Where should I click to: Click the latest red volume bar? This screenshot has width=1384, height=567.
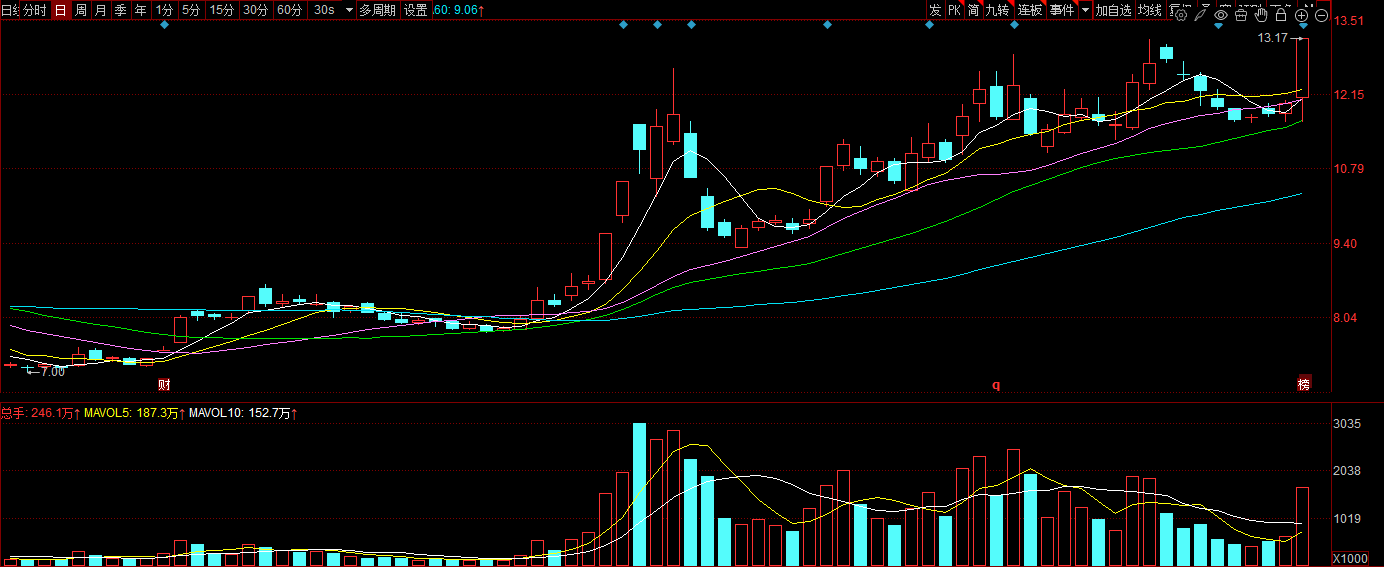(x=1303, y=526)
